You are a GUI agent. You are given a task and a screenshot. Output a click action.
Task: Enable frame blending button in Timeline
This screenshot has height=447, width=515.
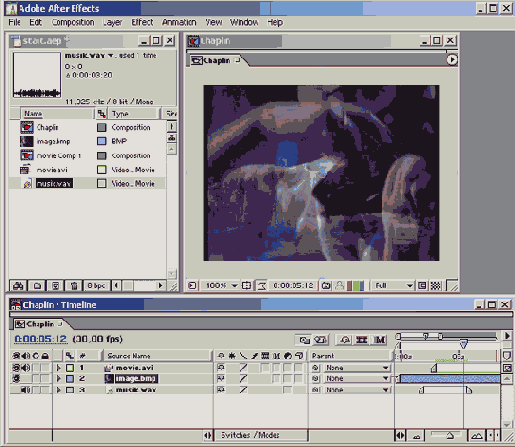pyautogui.click(x=362, y=340)
